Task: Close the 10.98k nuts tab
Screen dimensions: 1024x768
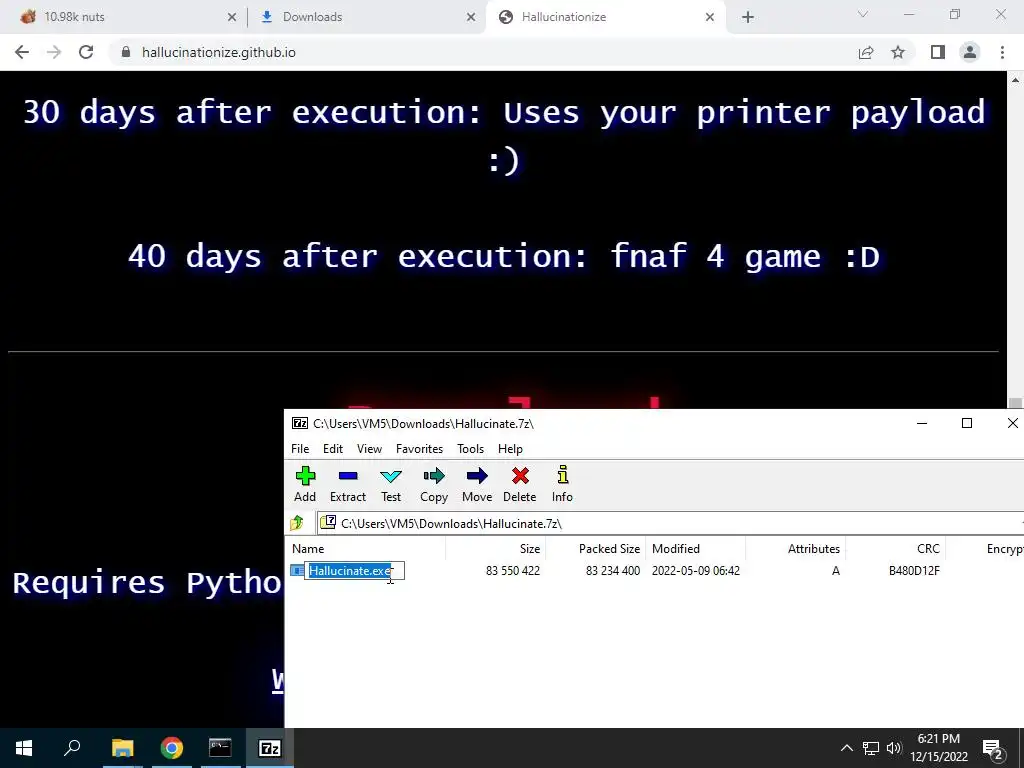Action: (x=232, y=18)
